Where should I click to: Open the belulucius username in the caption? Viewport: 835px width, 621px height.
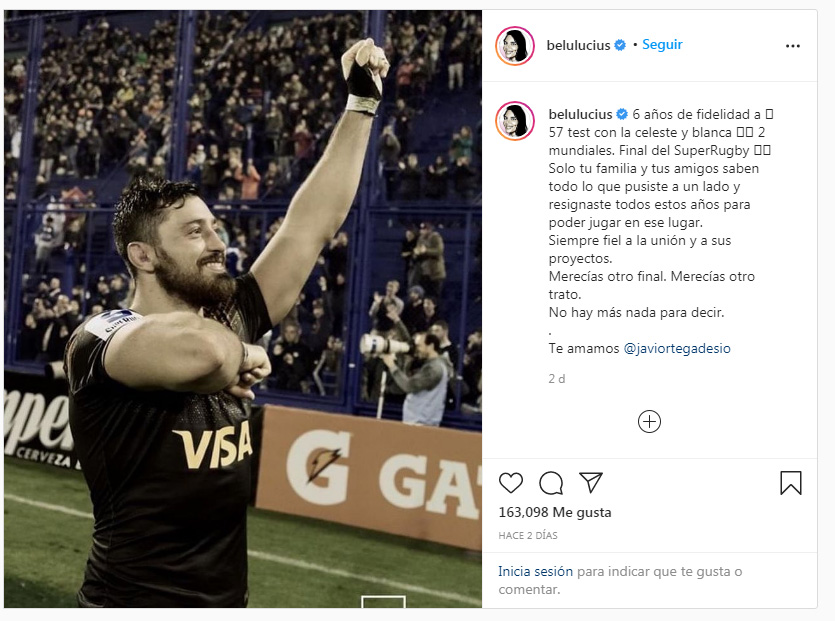pyautogui.click(x=580, y=114)
